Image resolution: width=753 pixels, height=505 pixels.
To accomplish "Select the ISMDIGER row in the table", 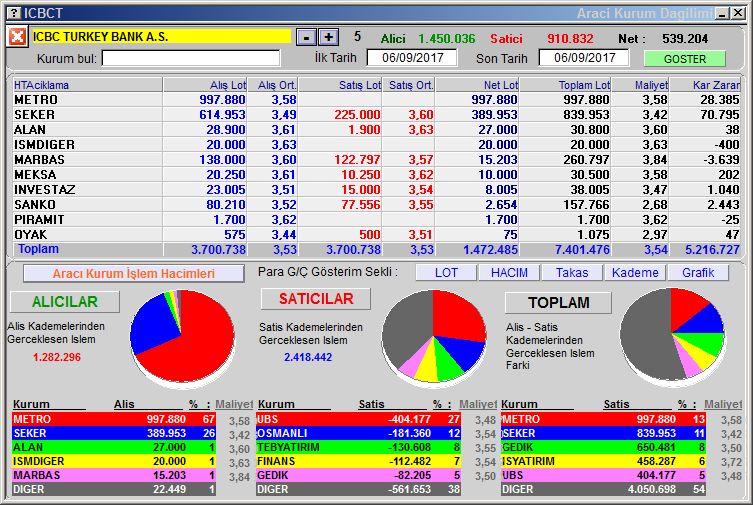I will pos(376,144).
